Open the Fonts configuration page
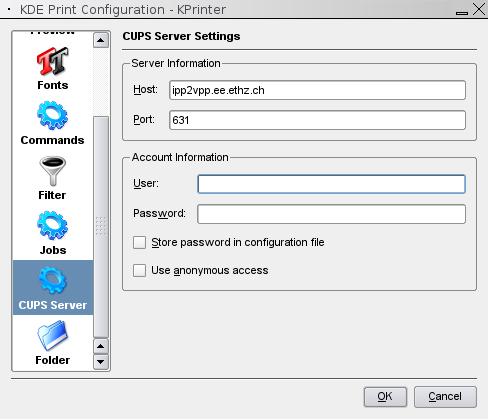Viewport: 488px width, 419px height. click(53, 68)
